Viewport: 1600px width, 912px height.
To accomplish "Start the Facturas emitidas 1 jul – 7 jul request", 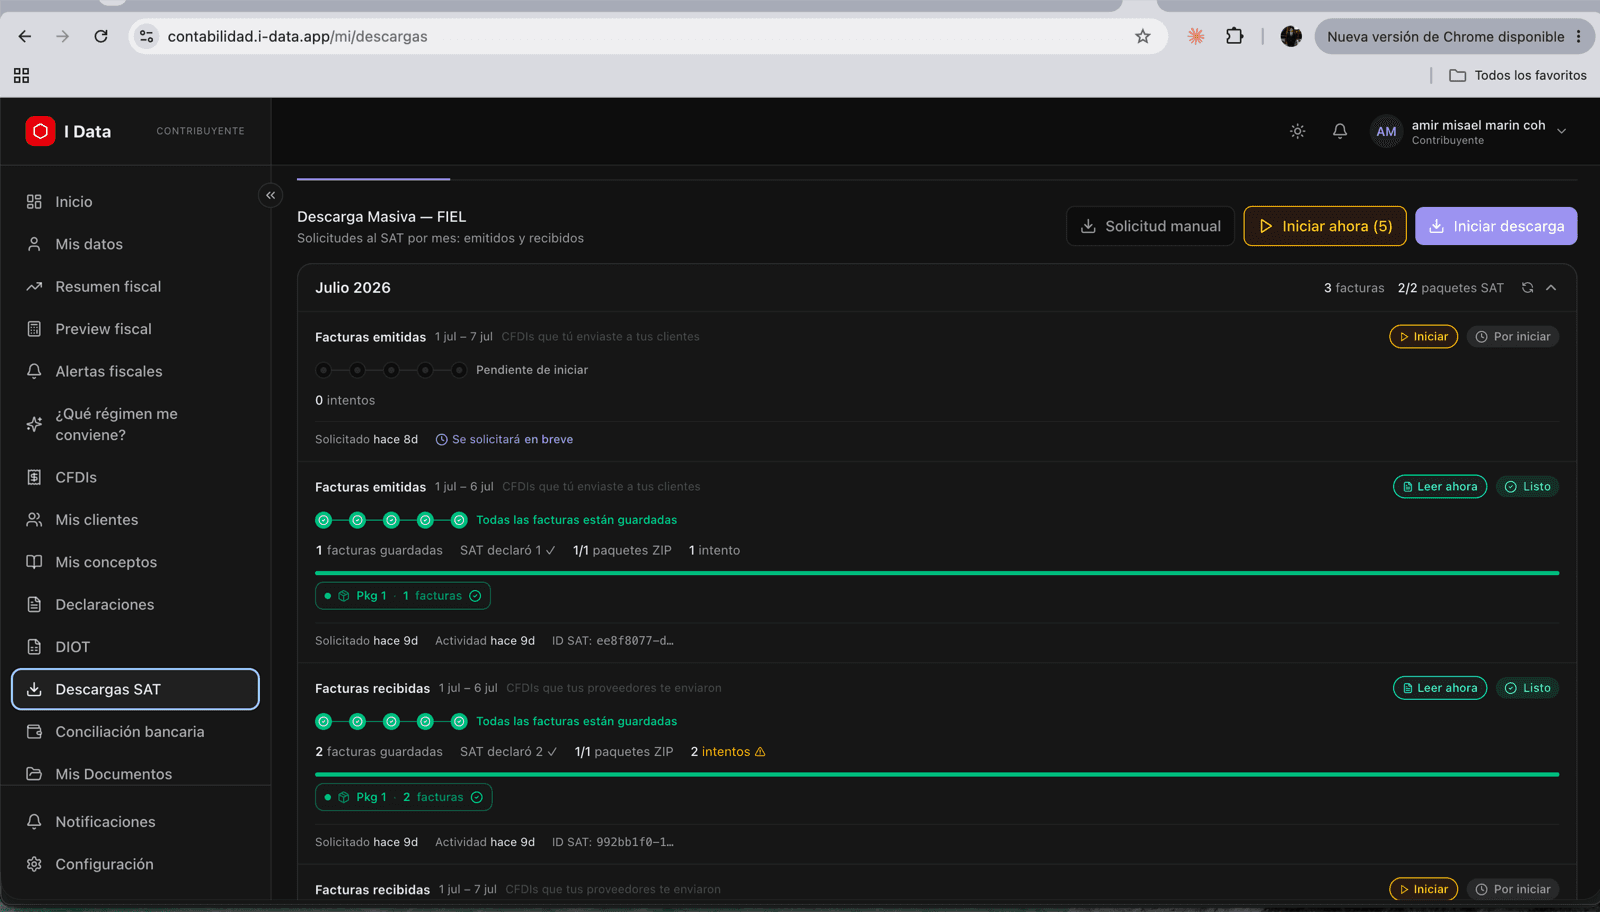I will pos(1423,337).
